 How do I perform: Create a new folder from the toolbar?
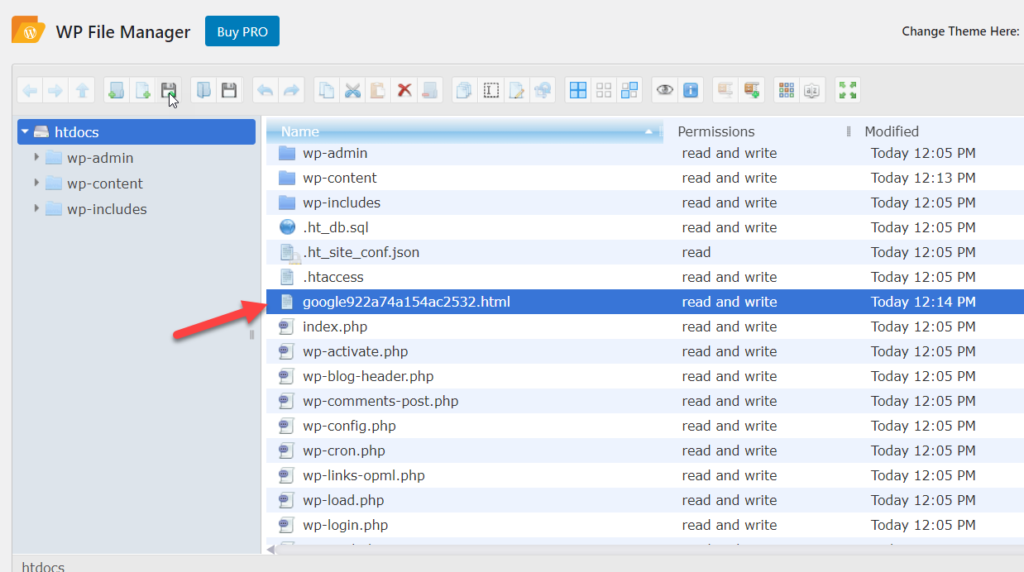pos(116,90)
